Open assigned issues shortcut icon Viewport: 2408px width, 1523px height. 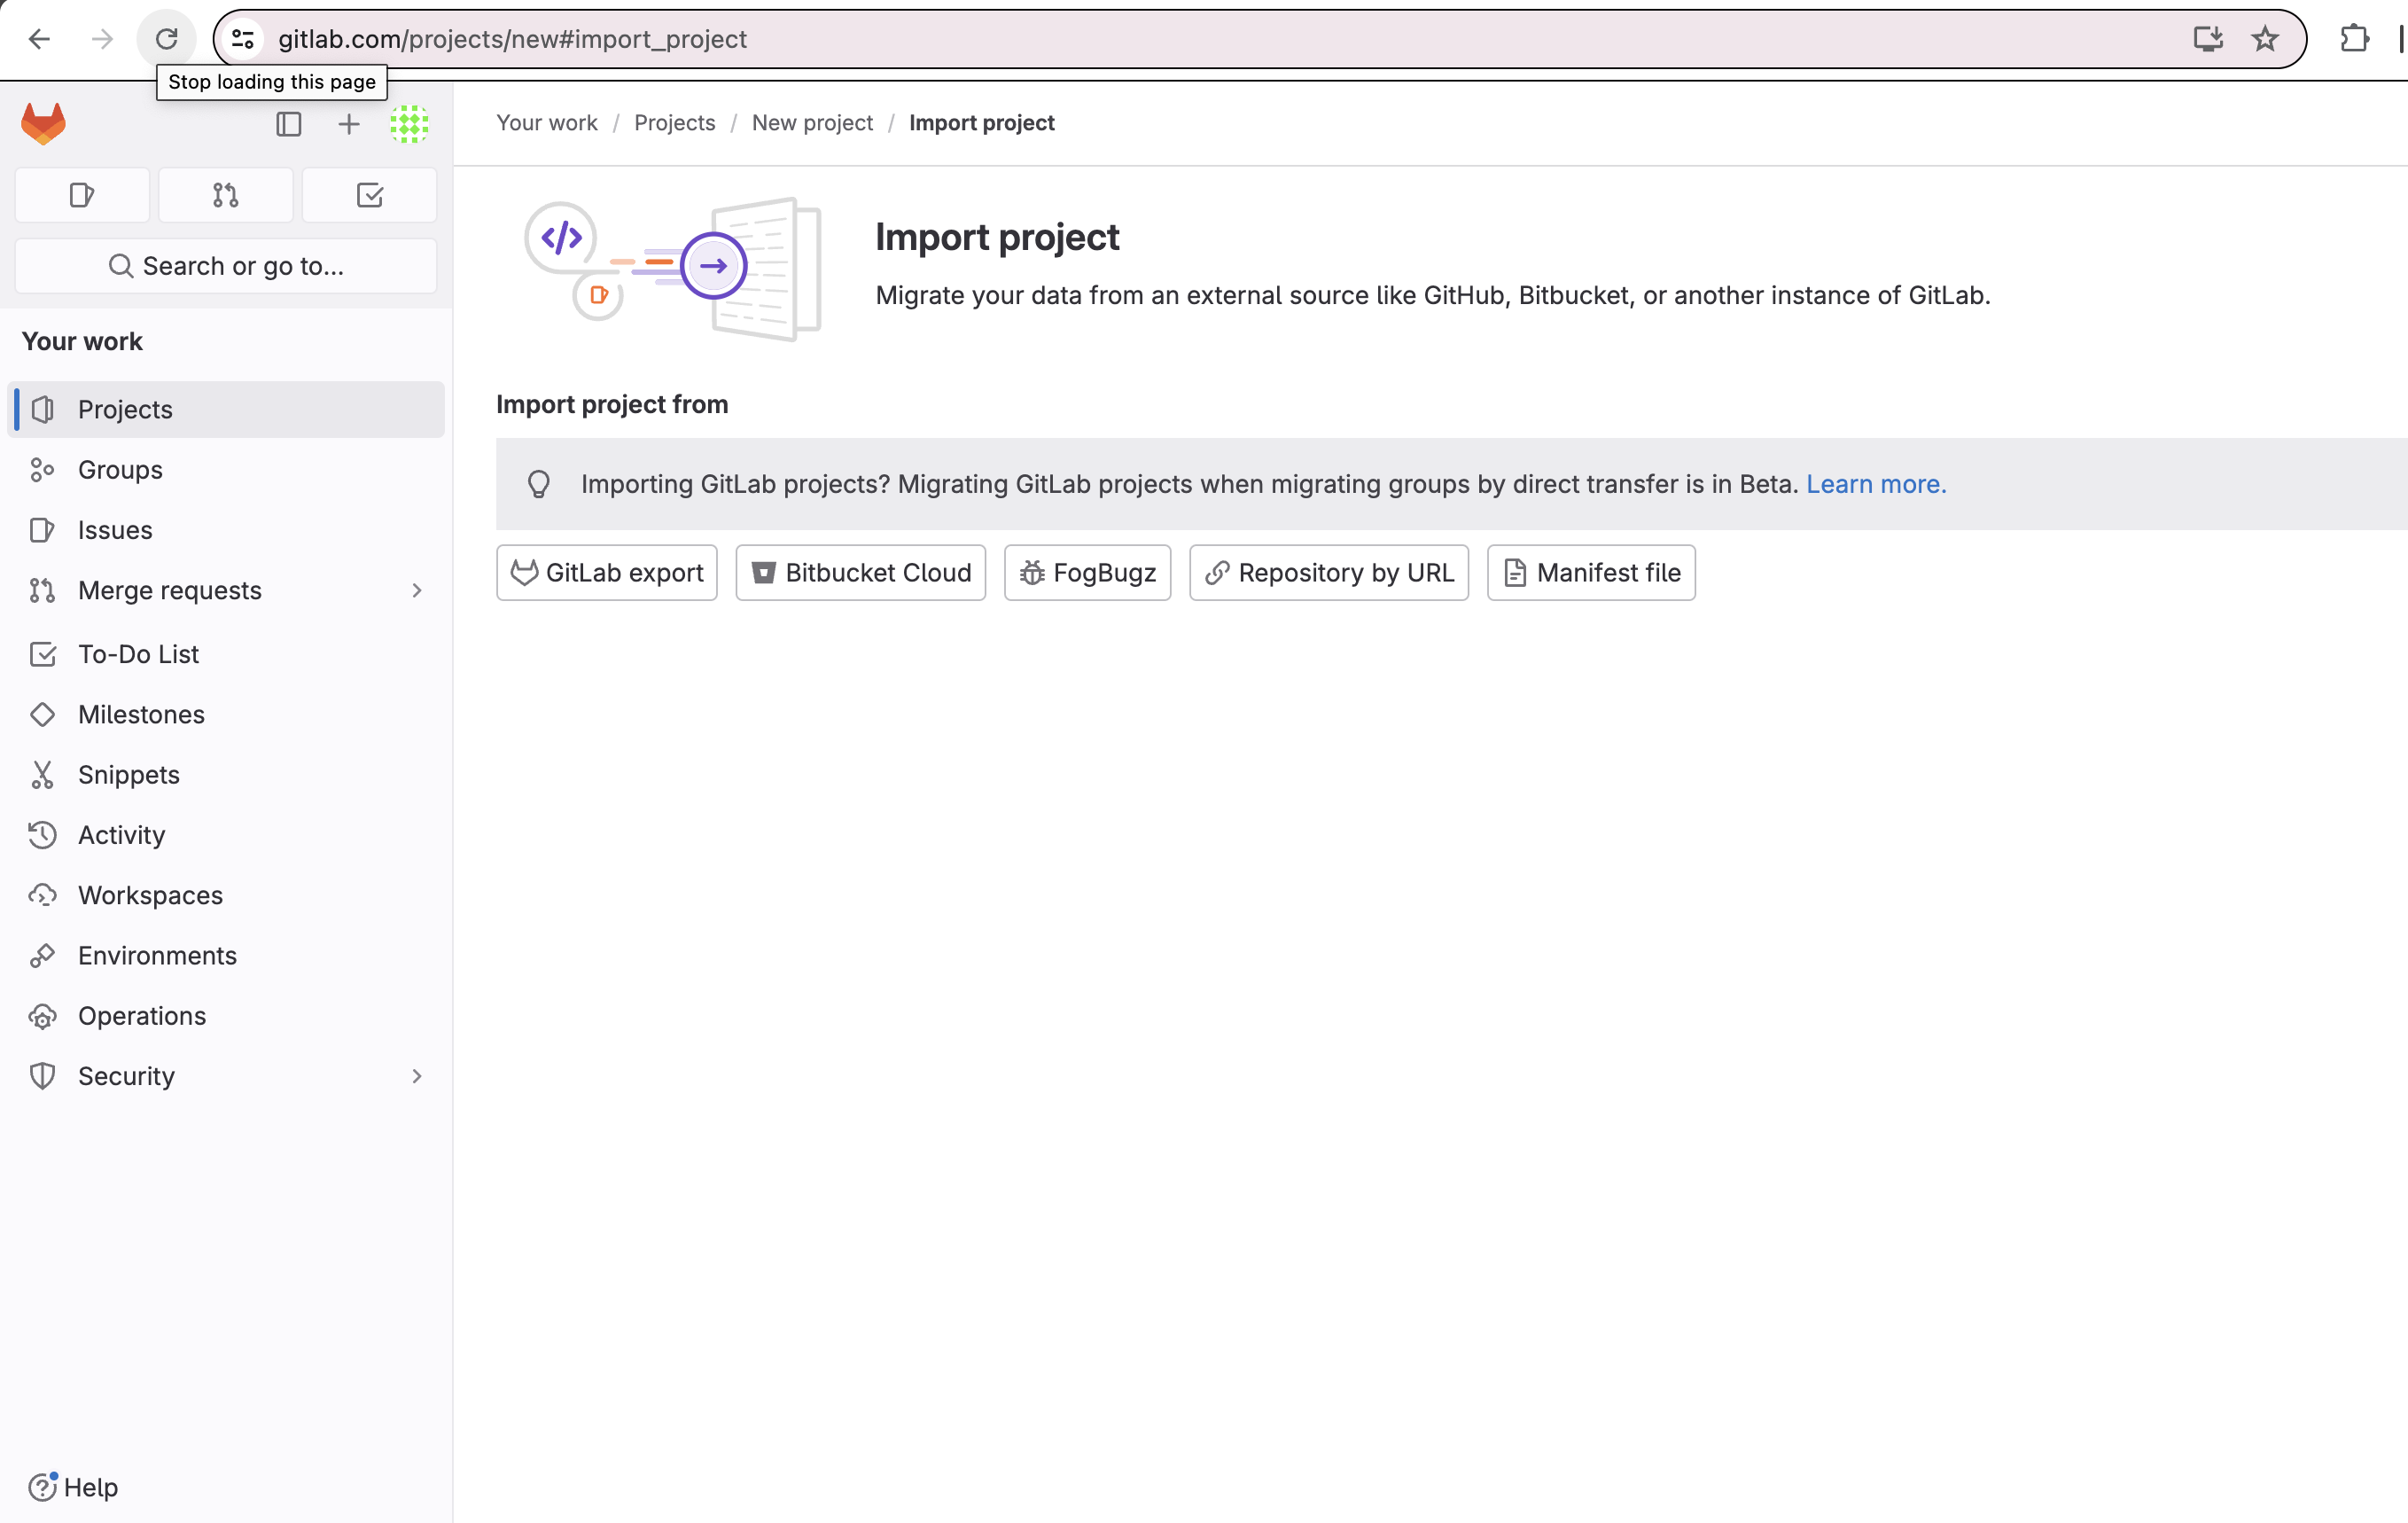coord(82,195)
